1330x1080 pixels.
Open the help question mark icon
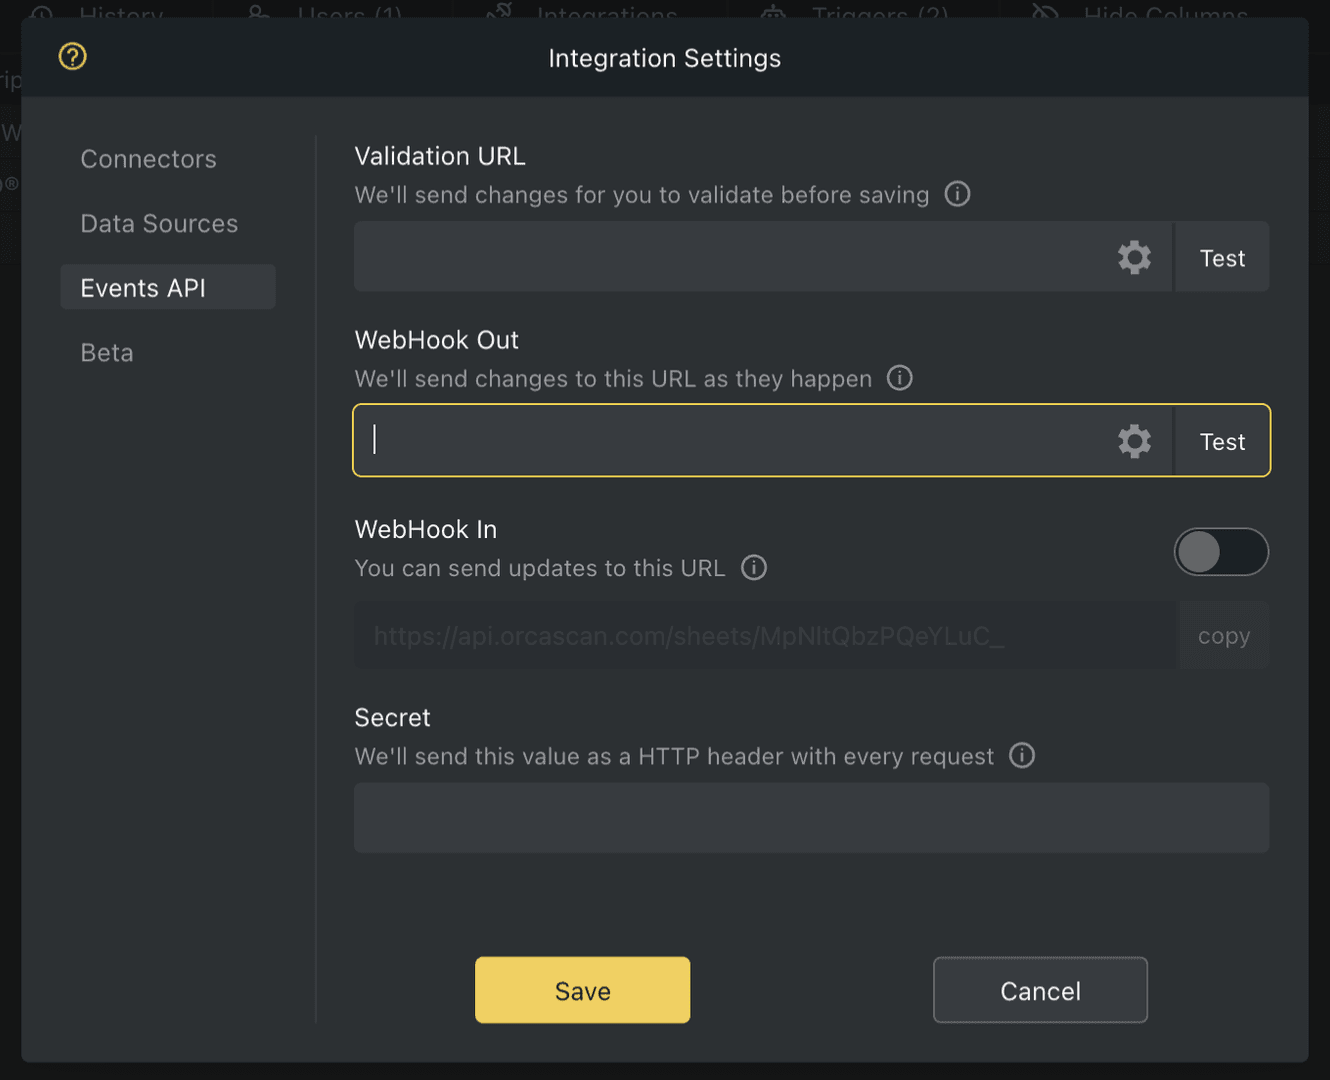71,57
